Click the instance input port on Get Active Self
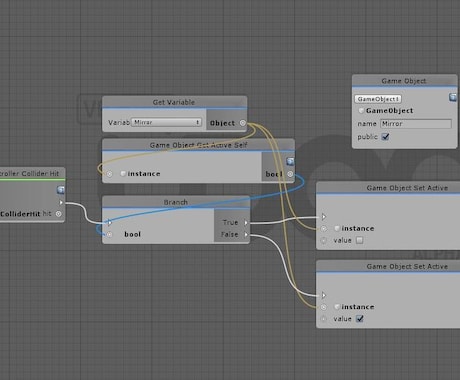 109,174
